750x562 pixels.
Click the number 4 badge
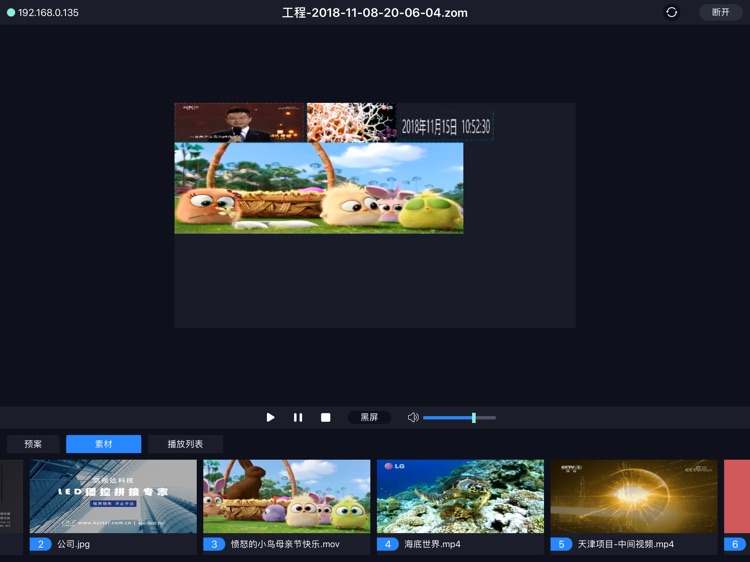388,544
